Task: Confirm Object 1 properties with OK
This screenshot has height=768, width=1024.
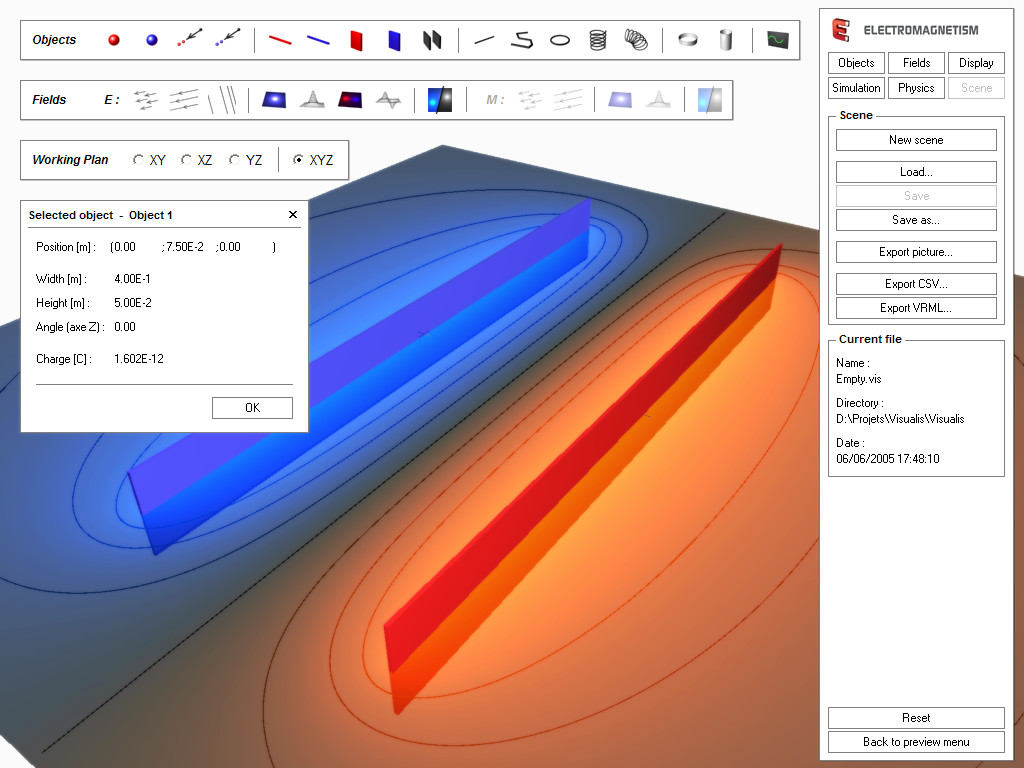Action: [251, 407]
